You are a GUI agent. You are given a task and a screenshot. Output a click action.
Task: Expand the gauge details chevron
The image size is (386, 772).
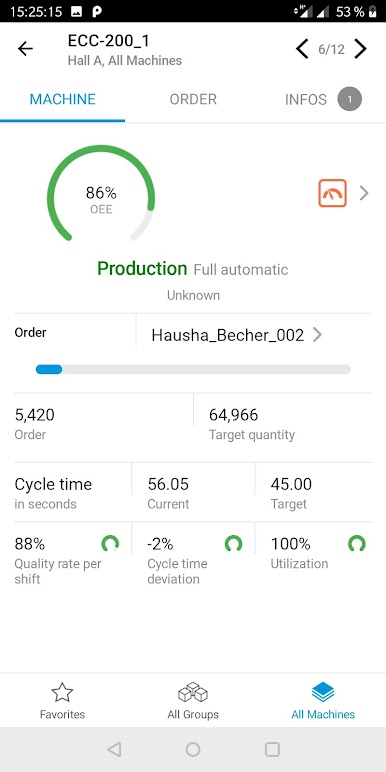[x=364, y=193]
